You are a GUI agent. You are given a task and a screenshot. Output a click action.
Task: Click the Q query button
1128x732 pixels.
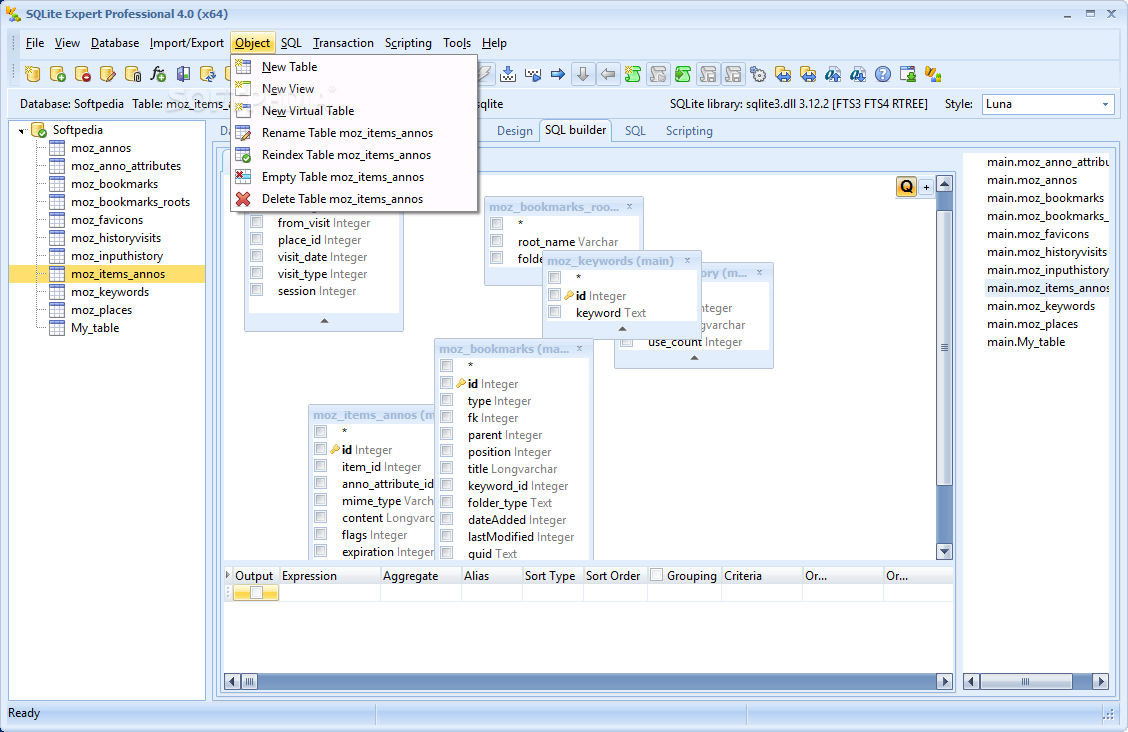pos(906,187)
